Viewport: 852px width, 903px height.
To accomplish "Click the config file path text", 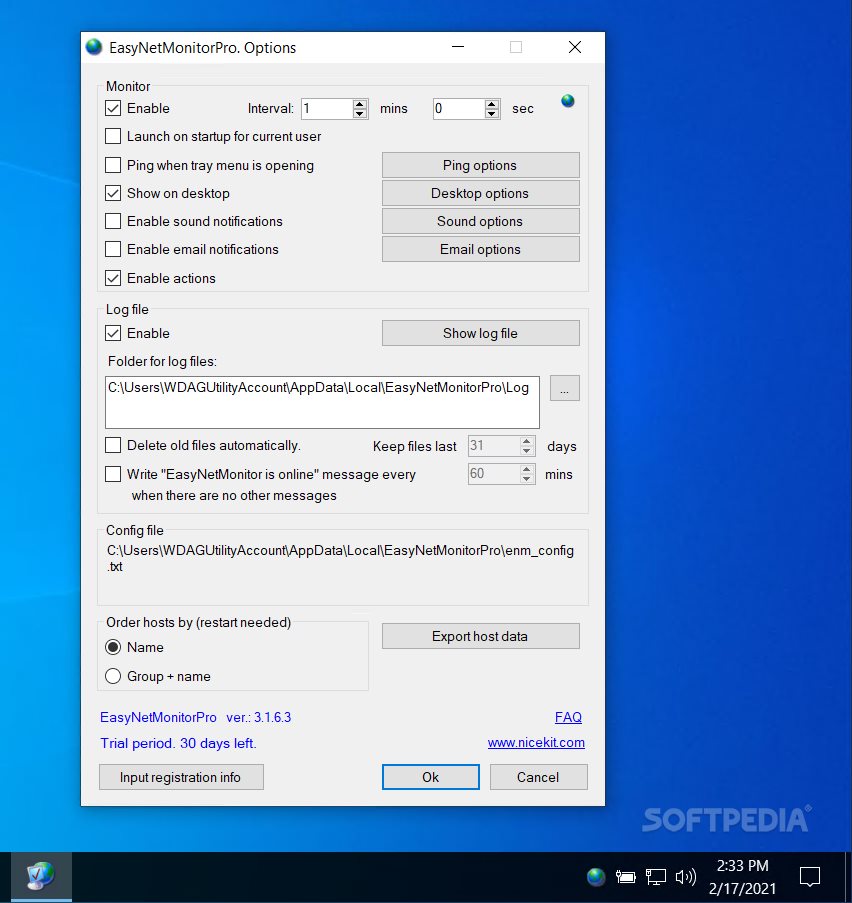I will click(340, 558).
